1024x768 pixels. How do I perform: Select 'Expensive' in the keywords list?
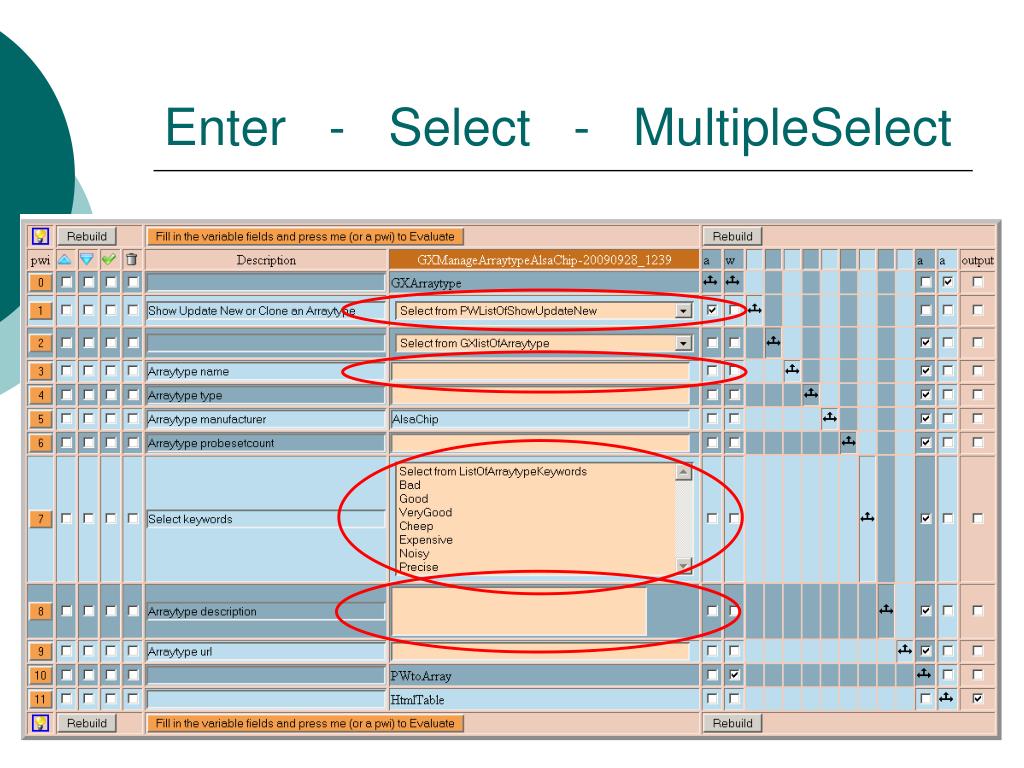coord(426,540)
